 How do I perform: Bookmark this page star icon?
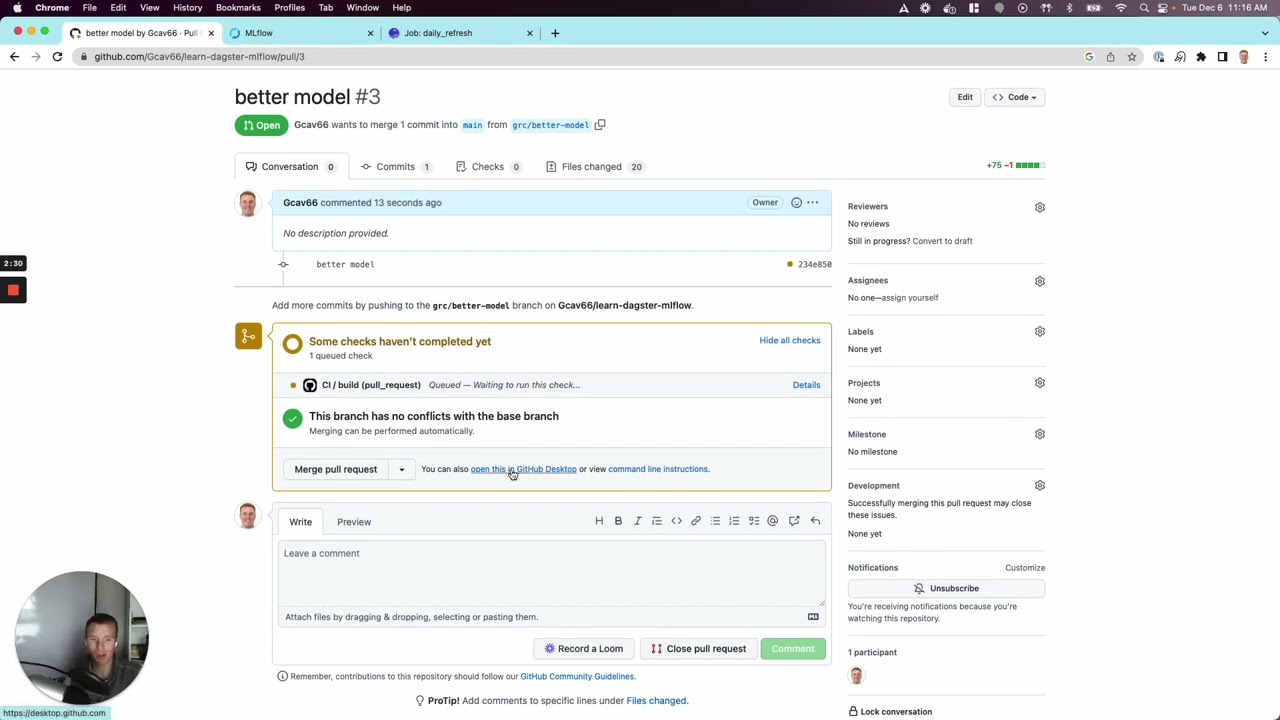[1132, 57]
